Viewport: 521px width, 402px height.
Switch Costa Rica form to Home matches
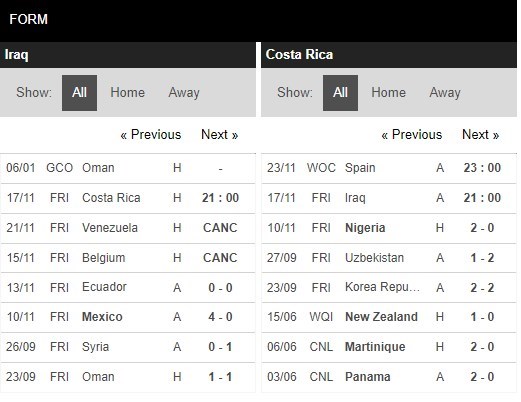tap(388, 93)
